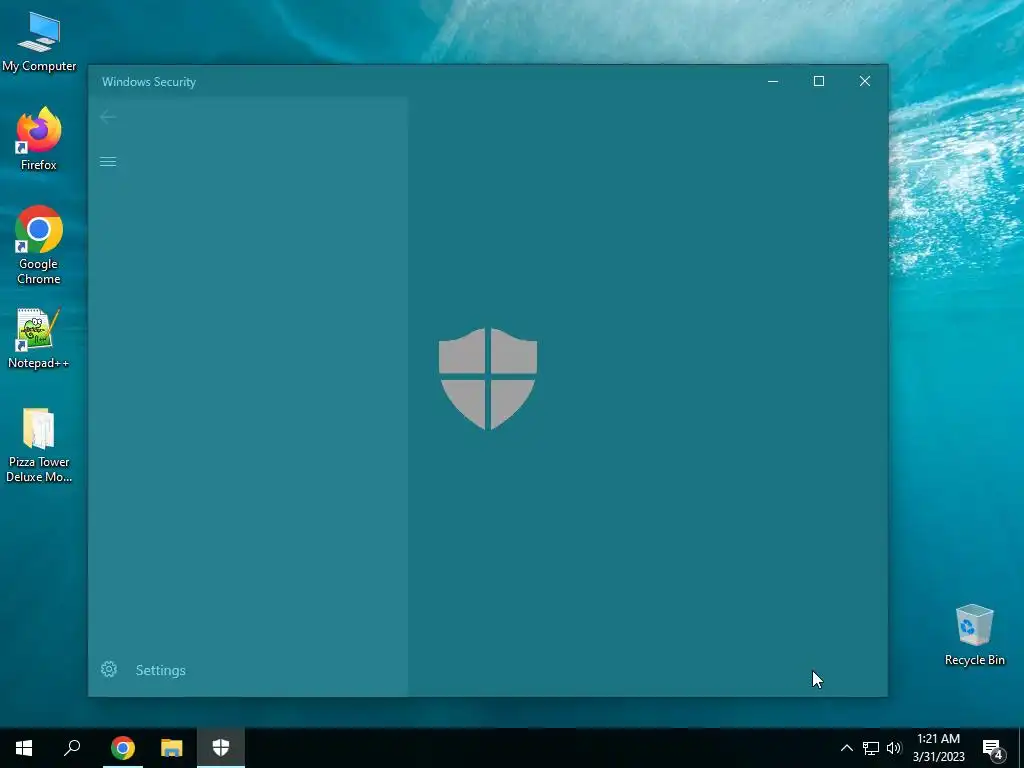Maximize the Windows Security window
1024x768 pixels.
pyautogui.click(x=818, y=81)
